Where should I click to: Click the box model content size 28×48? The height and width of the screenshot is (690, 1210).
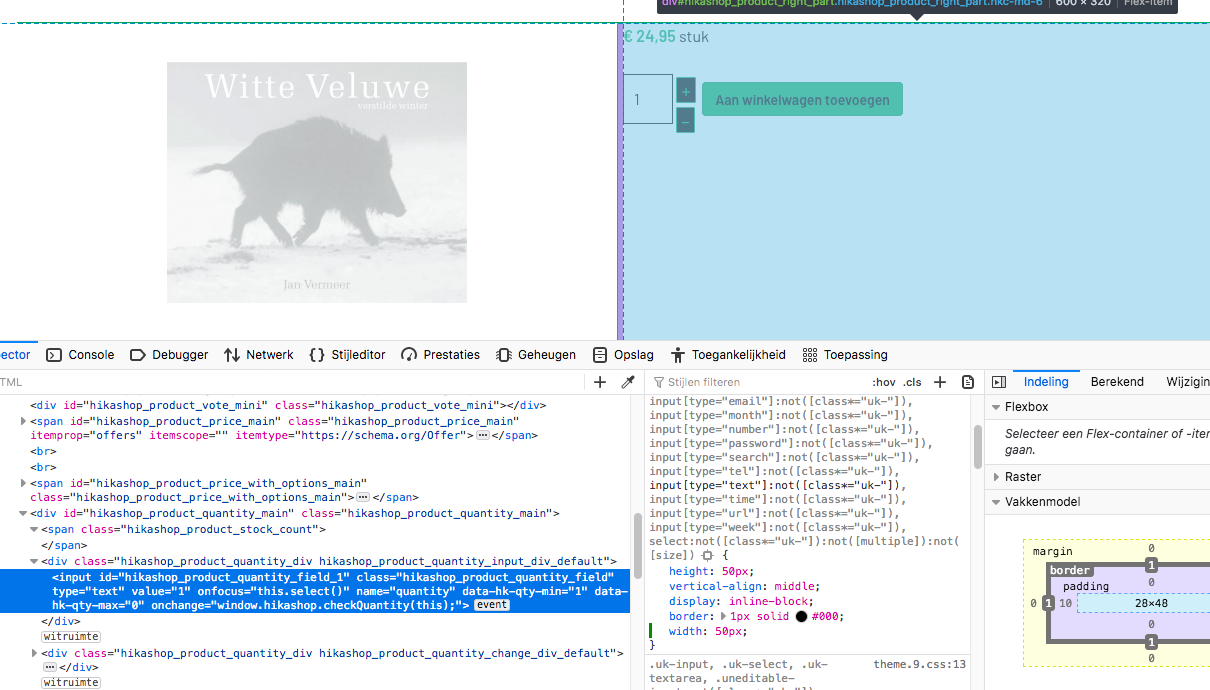click(1151, 603)
